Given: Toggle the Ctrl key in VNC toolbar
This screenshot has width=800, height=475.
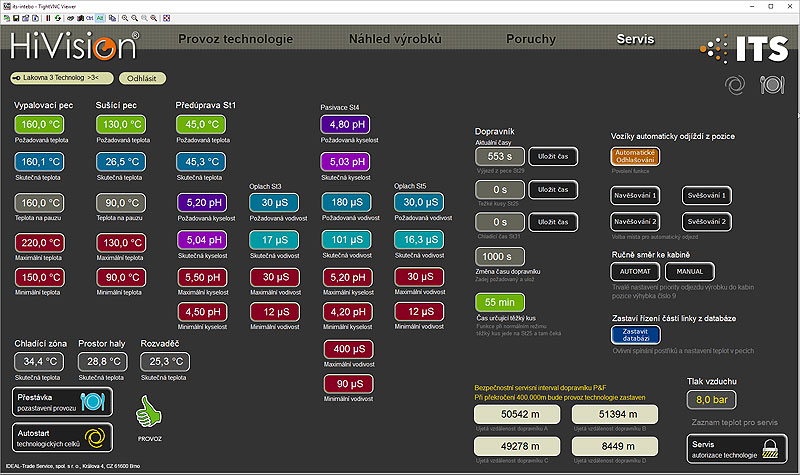Looking at the screenshot, I should [89, 18].
